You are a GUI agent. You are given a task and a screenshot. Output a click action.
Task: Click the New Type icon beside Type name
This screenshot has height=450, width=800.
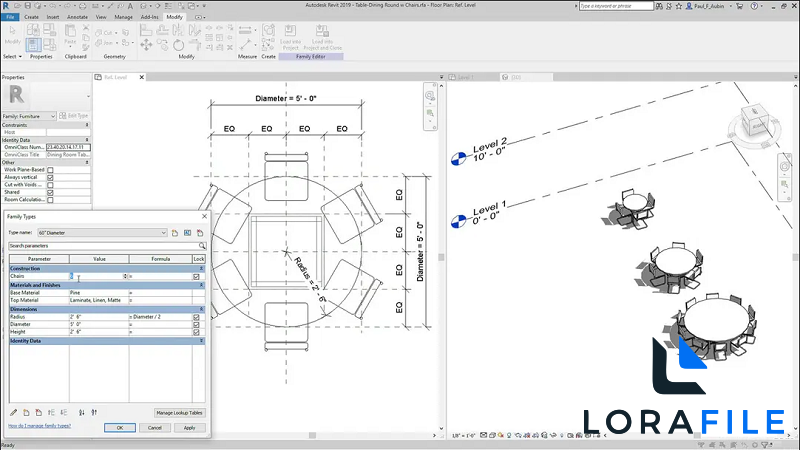175,233
